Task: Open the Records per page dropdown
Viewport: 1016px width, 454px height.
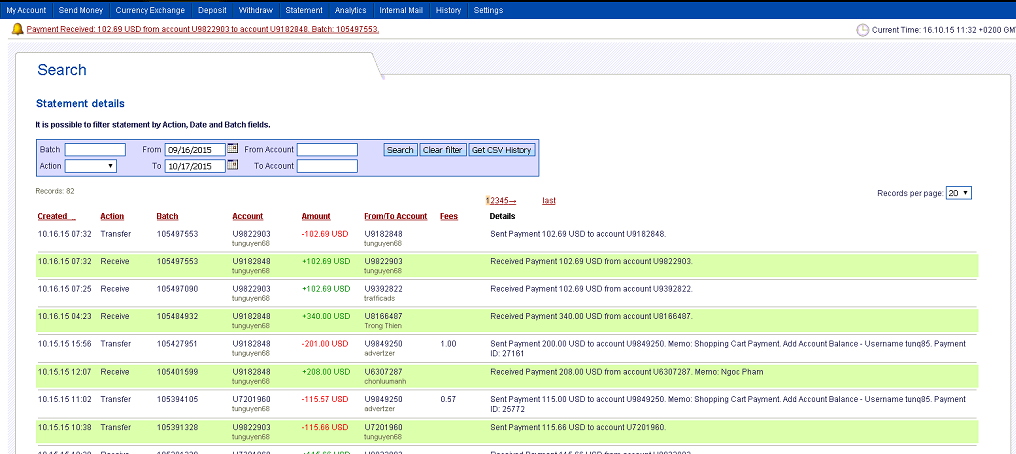Action: [958, 192]
